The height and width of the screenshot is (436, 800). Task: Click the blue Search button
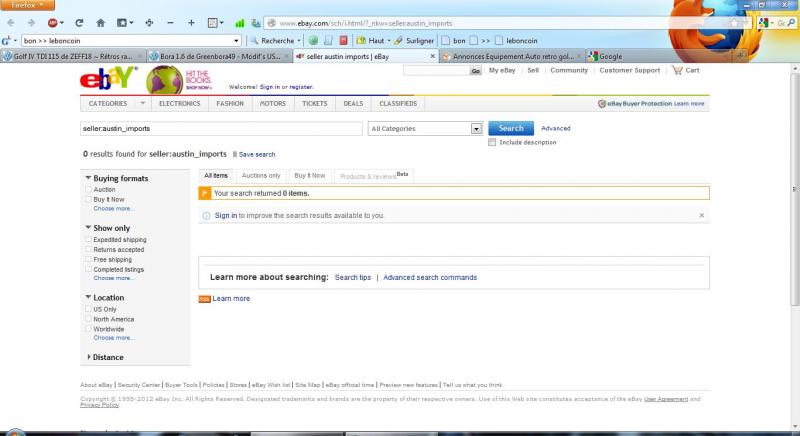(511, 129)
